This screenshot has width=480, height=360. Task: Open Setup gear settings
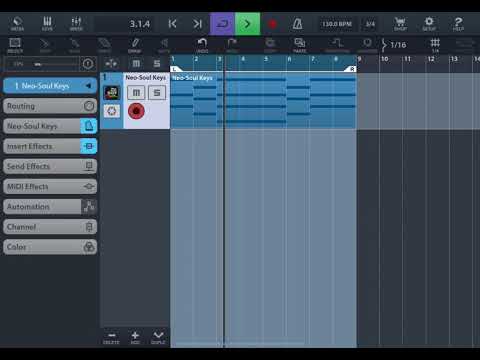(x=429, y=24)
